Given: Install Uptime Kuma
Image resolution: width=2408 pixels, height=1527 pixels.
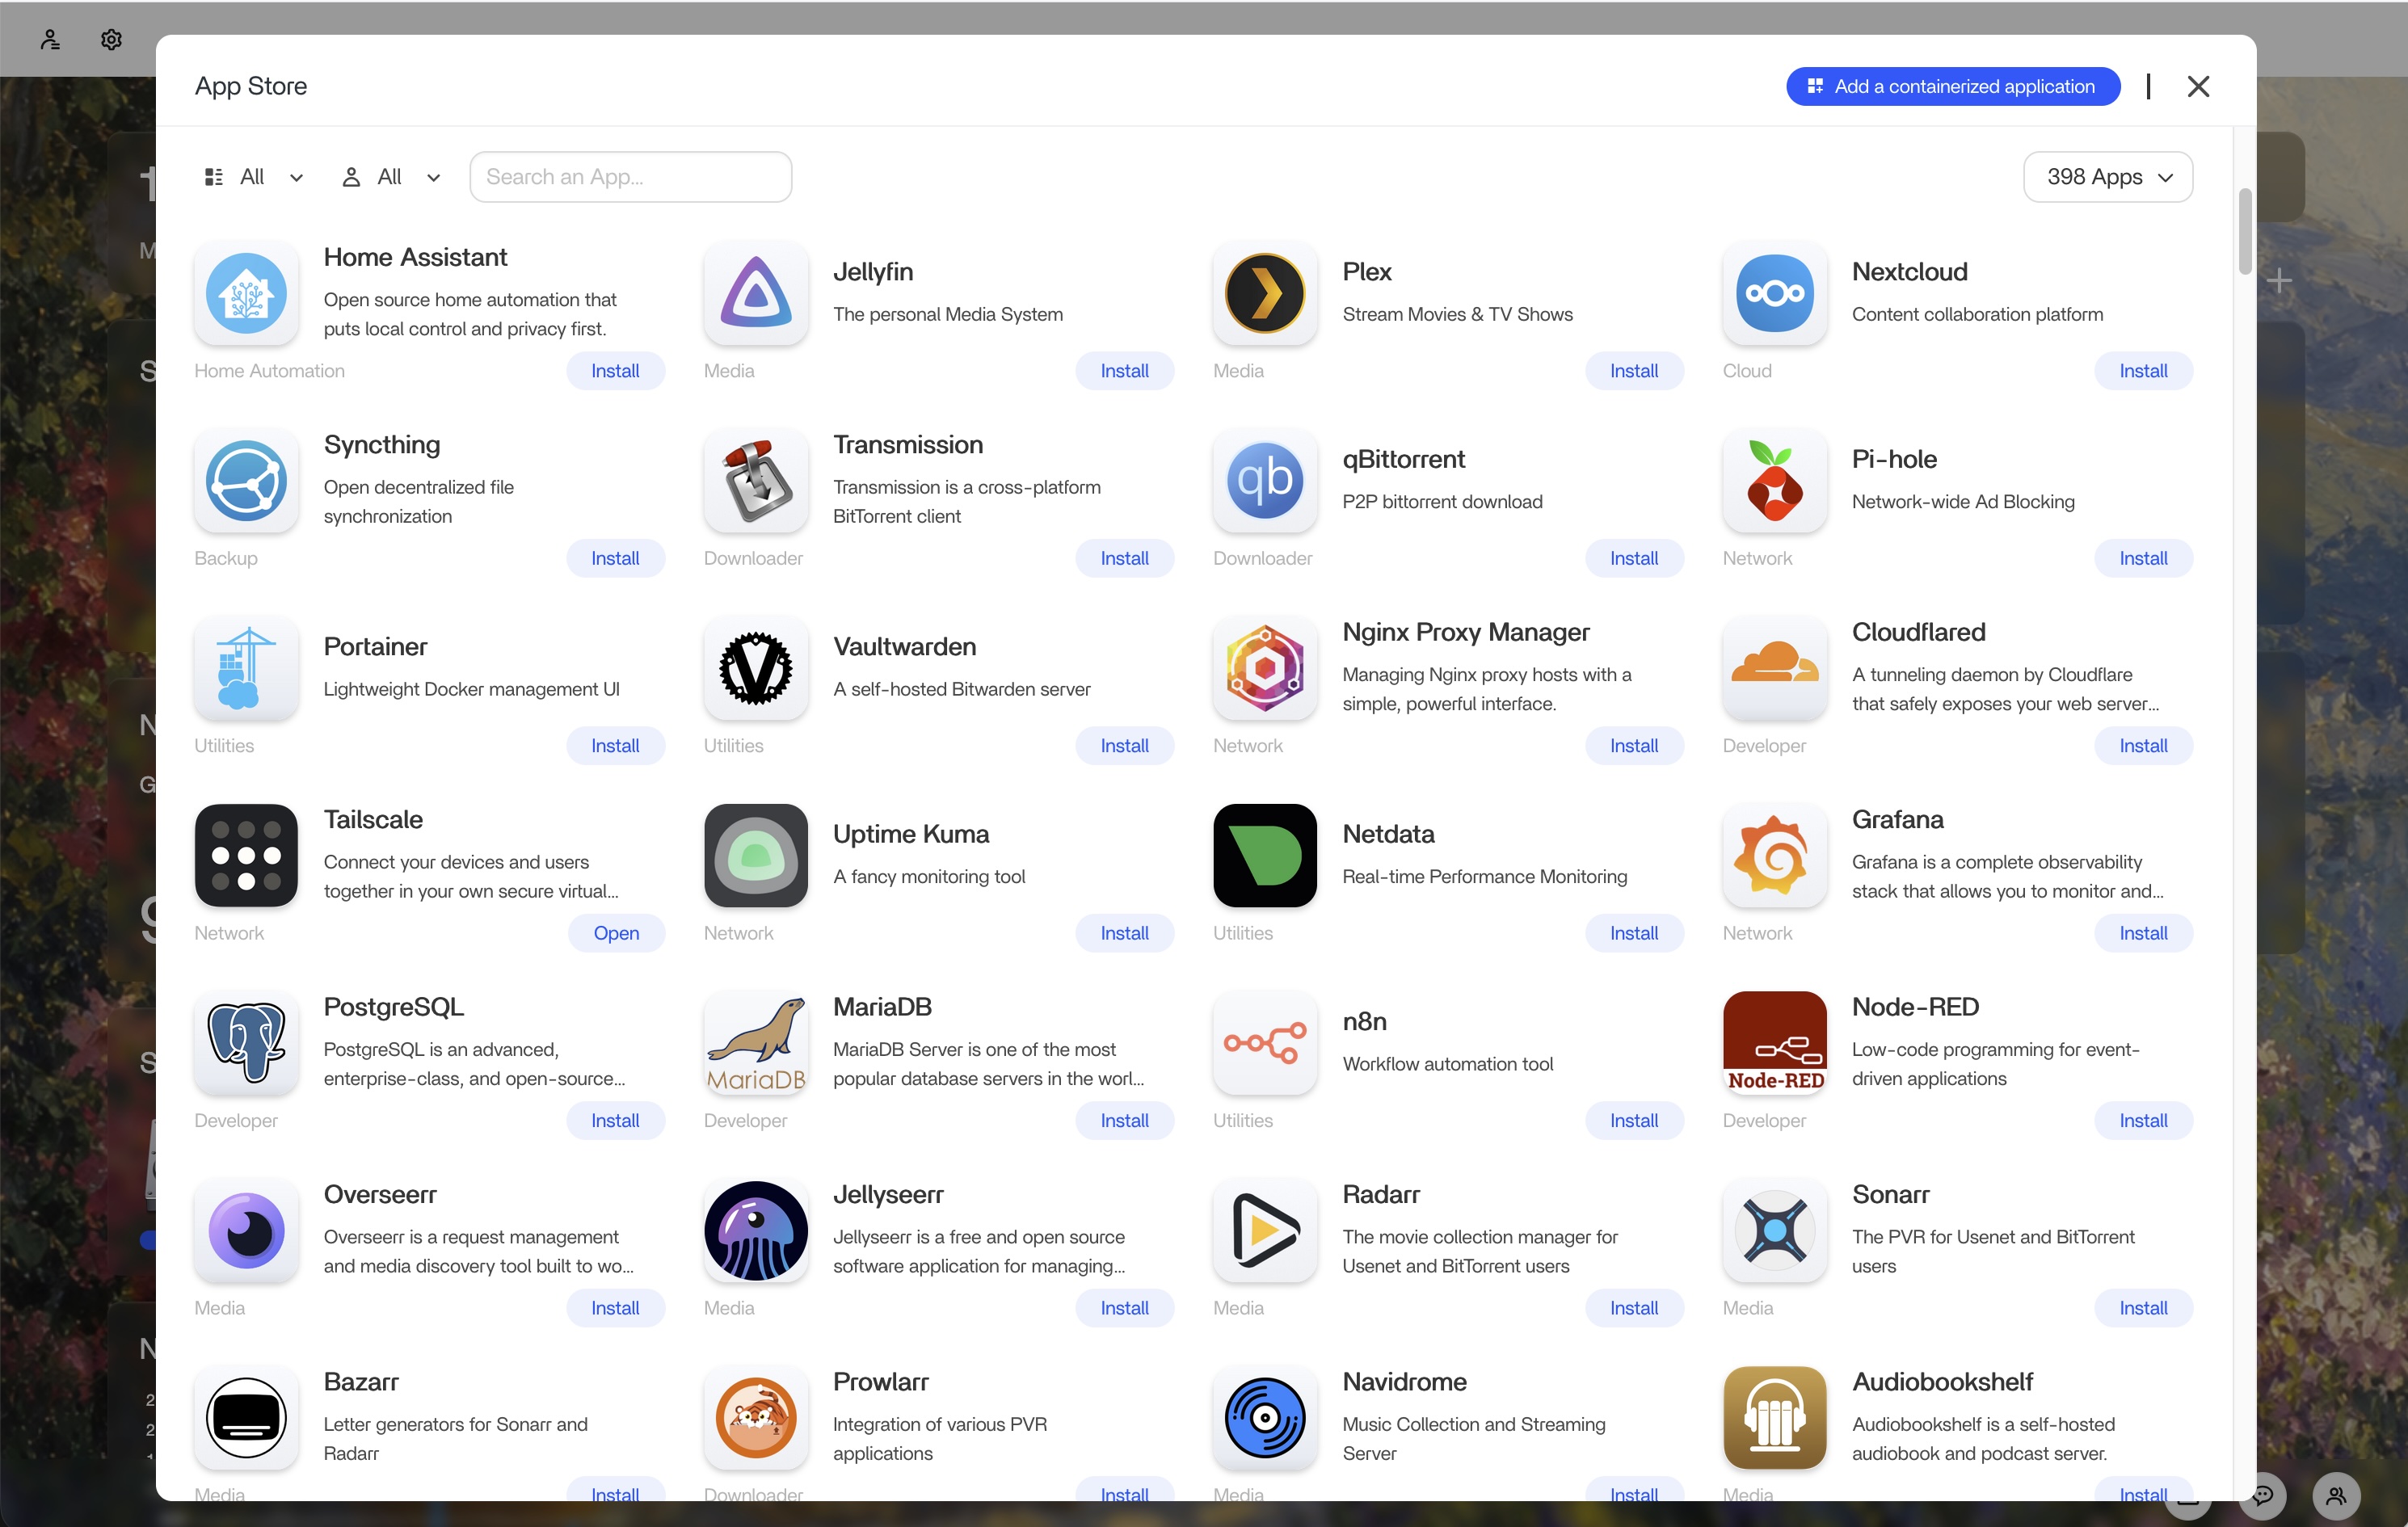Looking at the screenshot, I should pos(1124,933).
